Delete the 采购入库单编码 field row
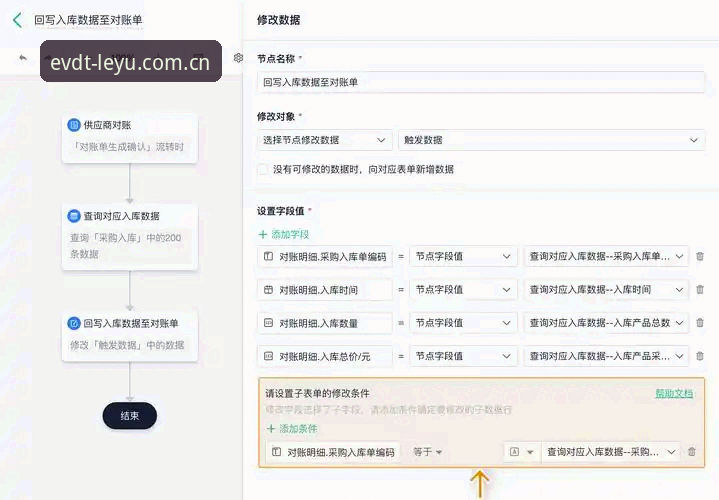This screenshot has width=719, height=500. (700, 256)
